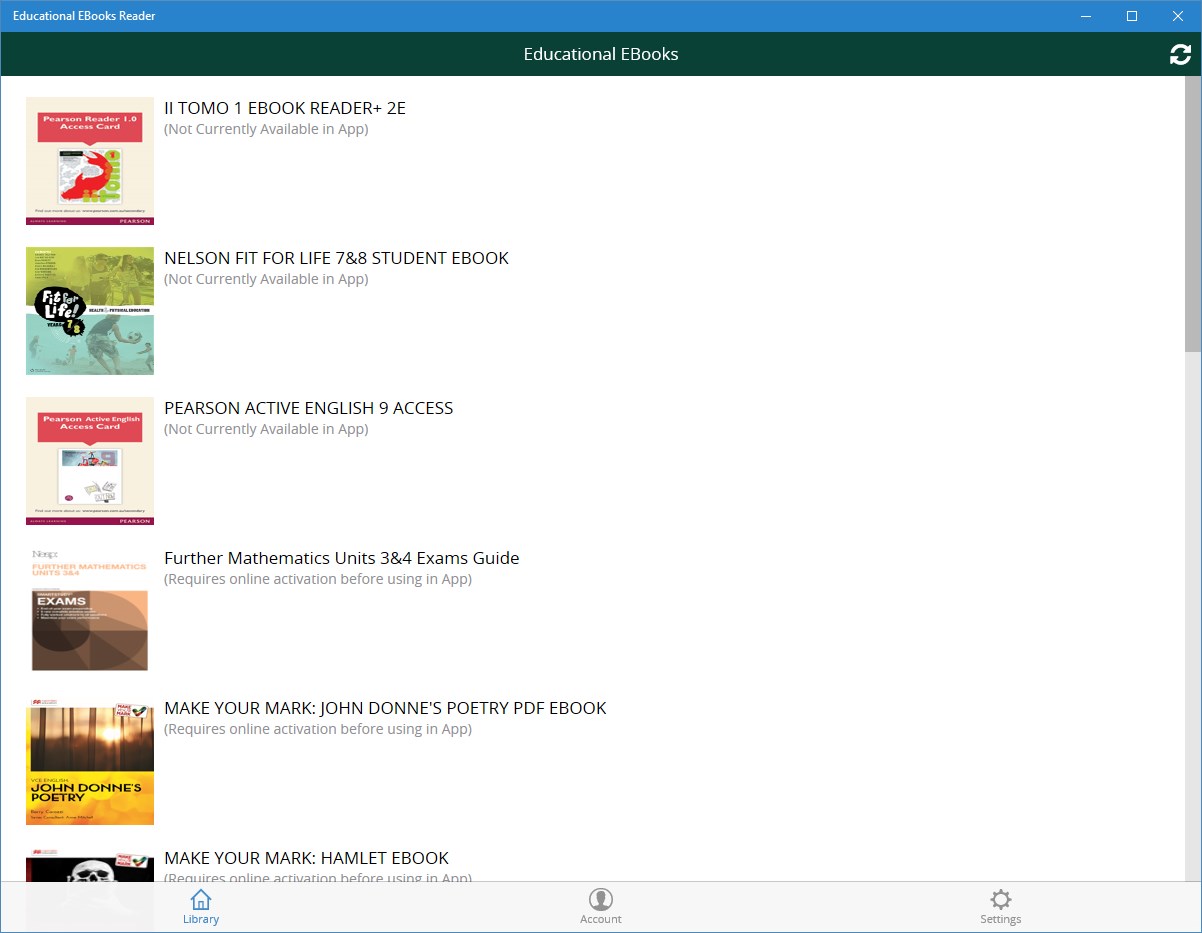Minimize the Educational EBooks Reader window
The height and width of the screenshot is (933, 1202).
point(1086,16)
